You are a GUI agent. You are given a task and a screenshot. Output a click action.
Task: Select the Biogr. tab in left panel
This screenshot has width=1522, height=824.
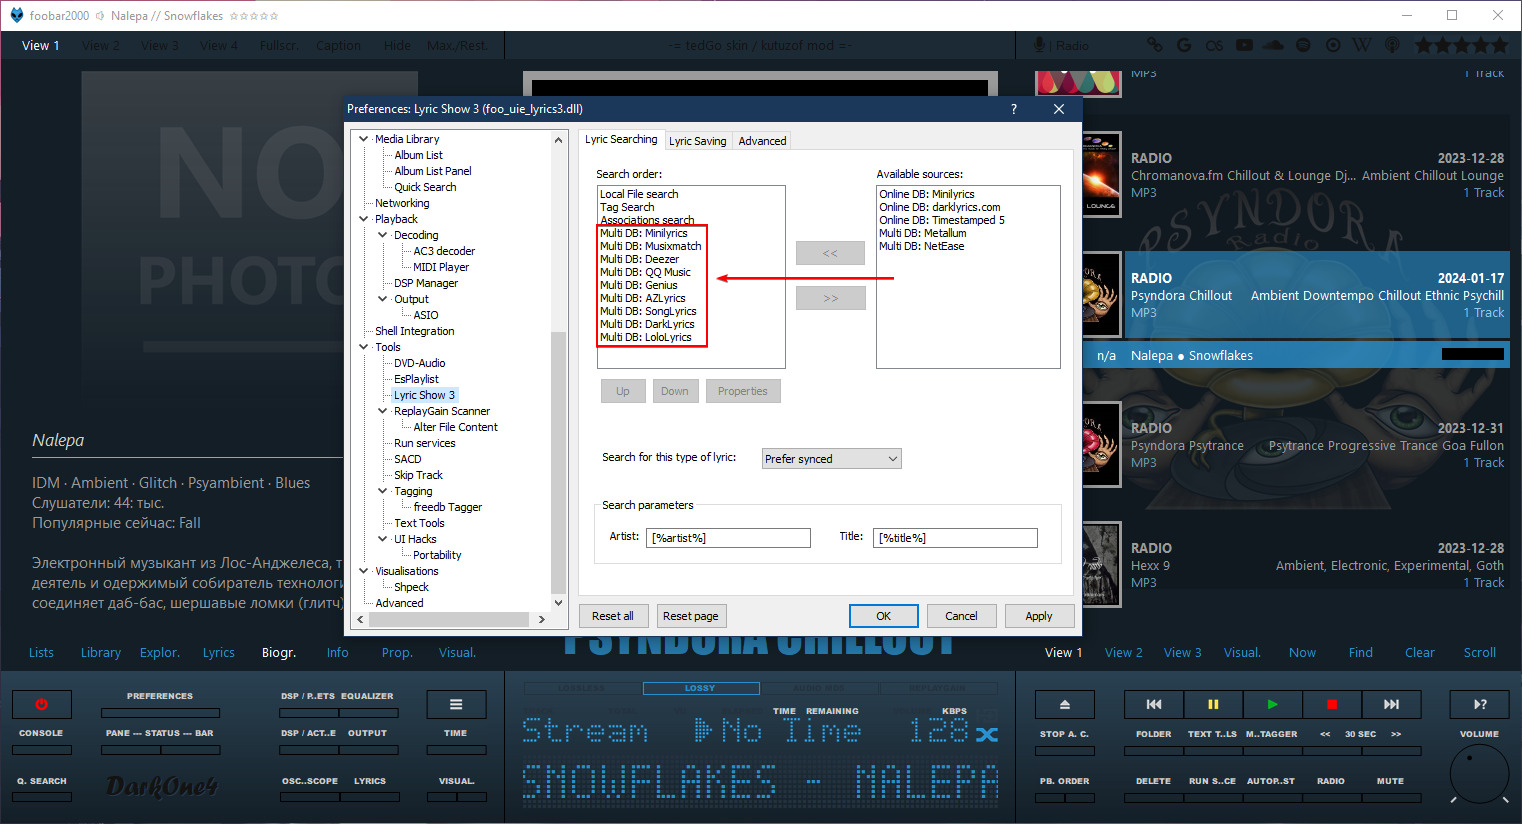[279, 652]
